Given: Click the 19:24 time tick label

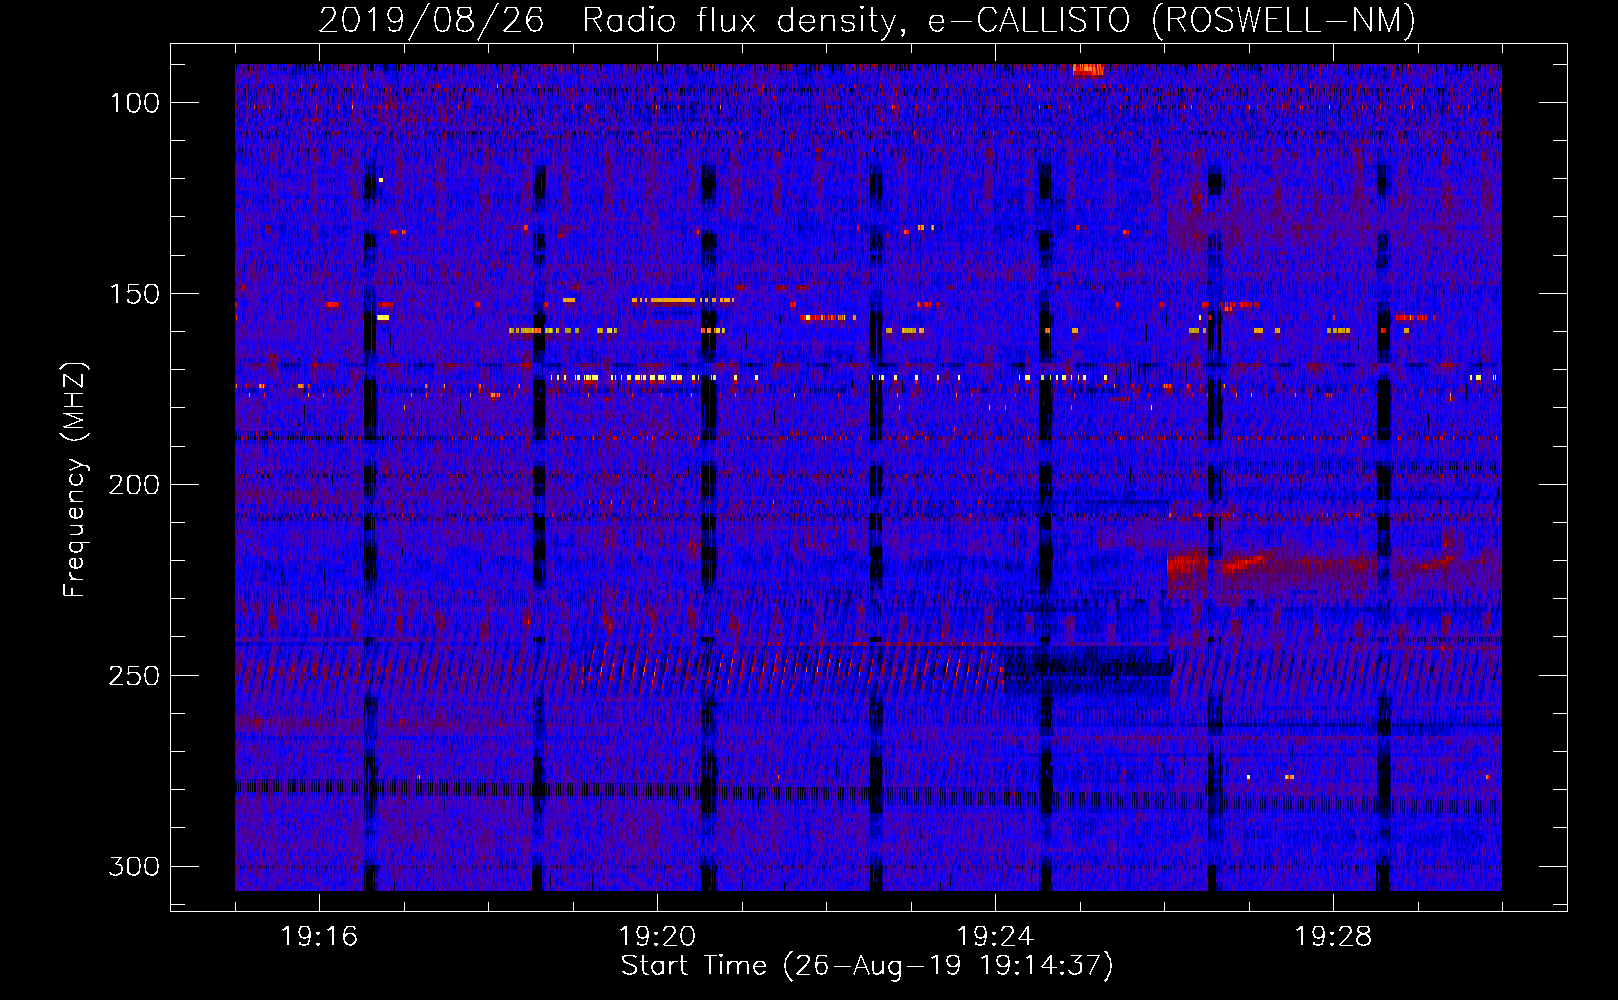Looking at the screenshot, I should 995,937.
